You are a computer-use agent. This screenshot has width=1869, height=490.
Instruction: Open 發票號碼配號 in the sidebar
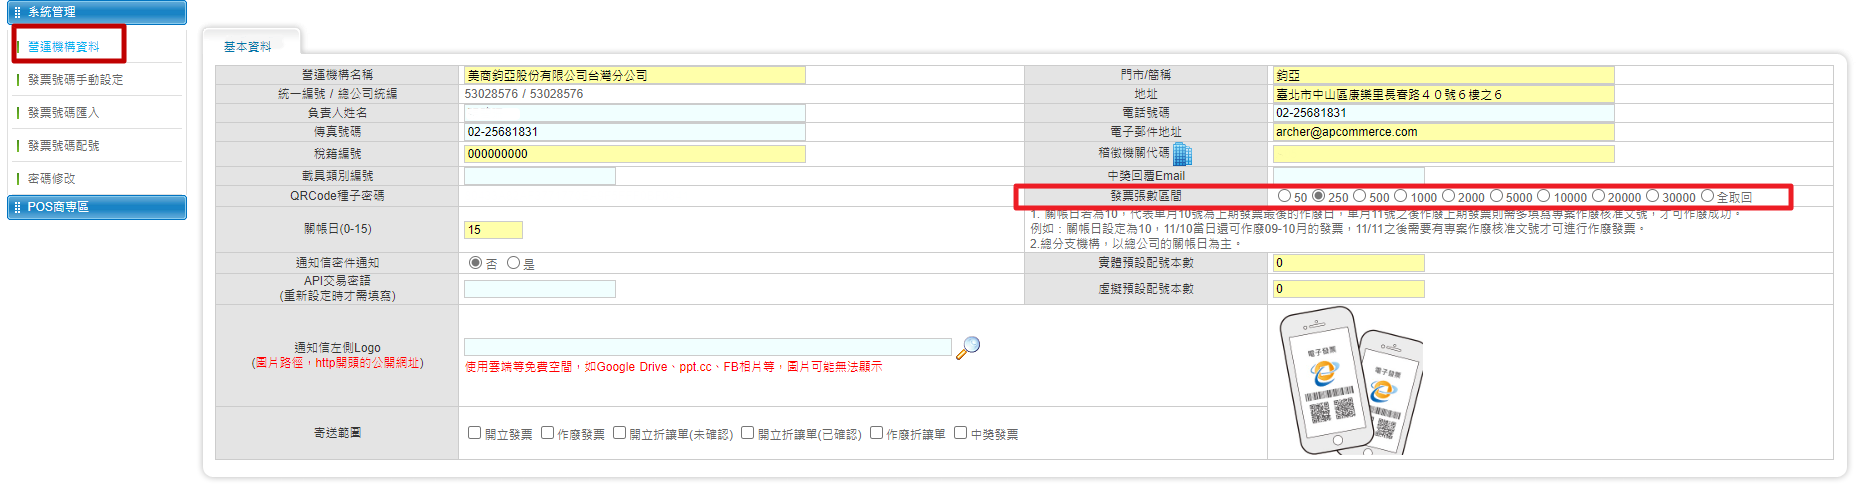coord(64,146)
